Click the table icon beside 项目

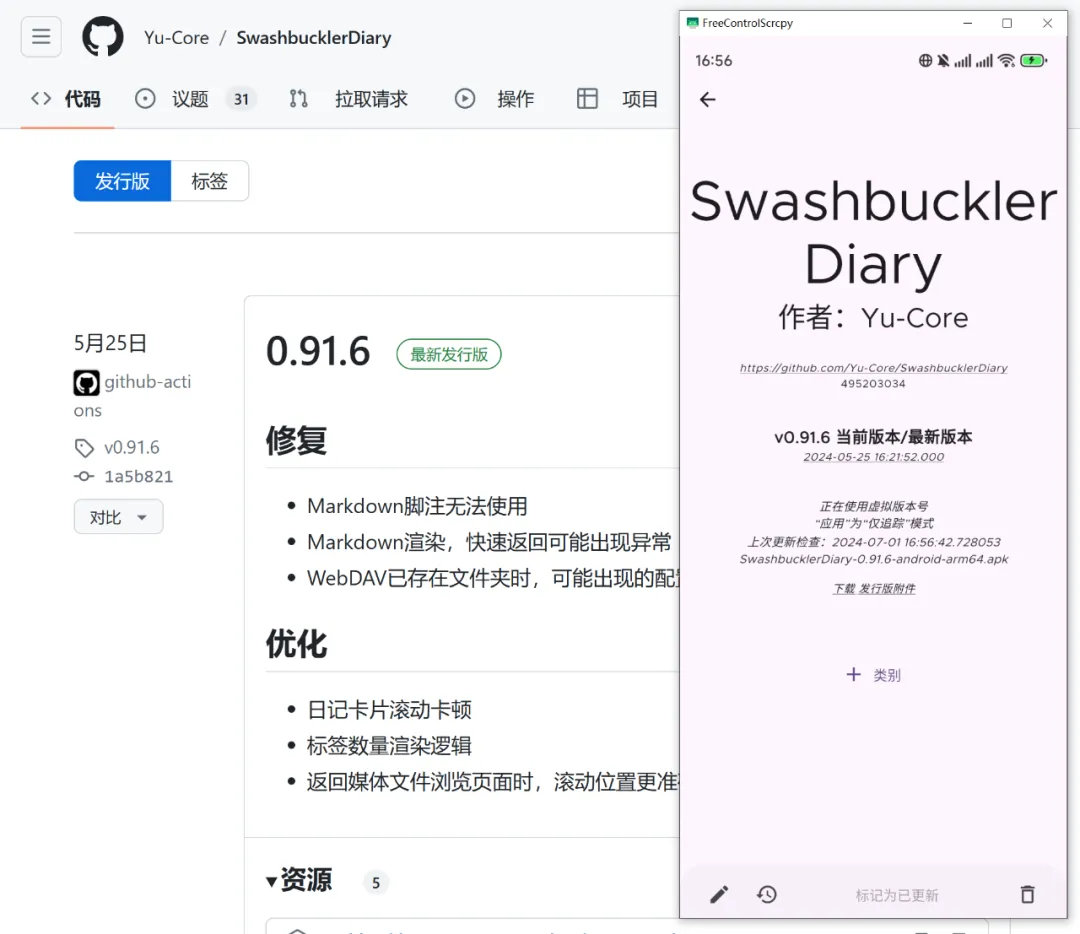[x=587, y=99]
